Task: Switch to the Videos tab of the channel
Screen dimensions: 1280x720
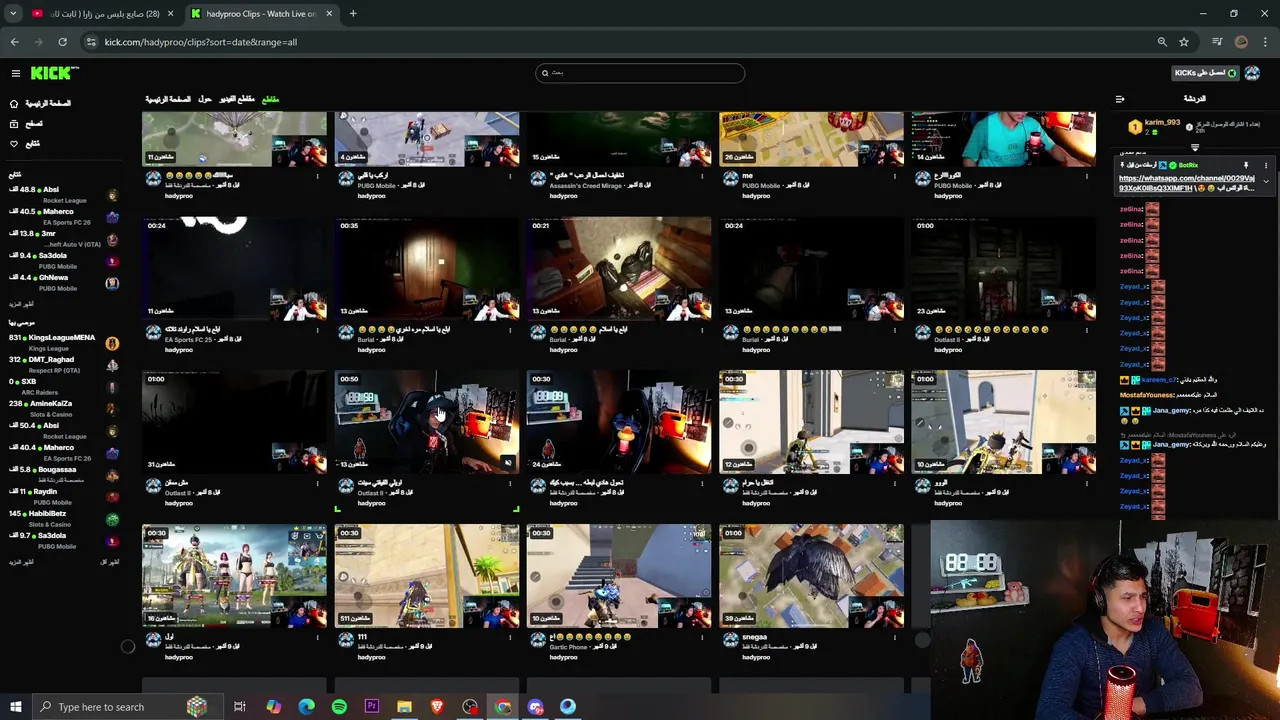Action: [237, 99]
